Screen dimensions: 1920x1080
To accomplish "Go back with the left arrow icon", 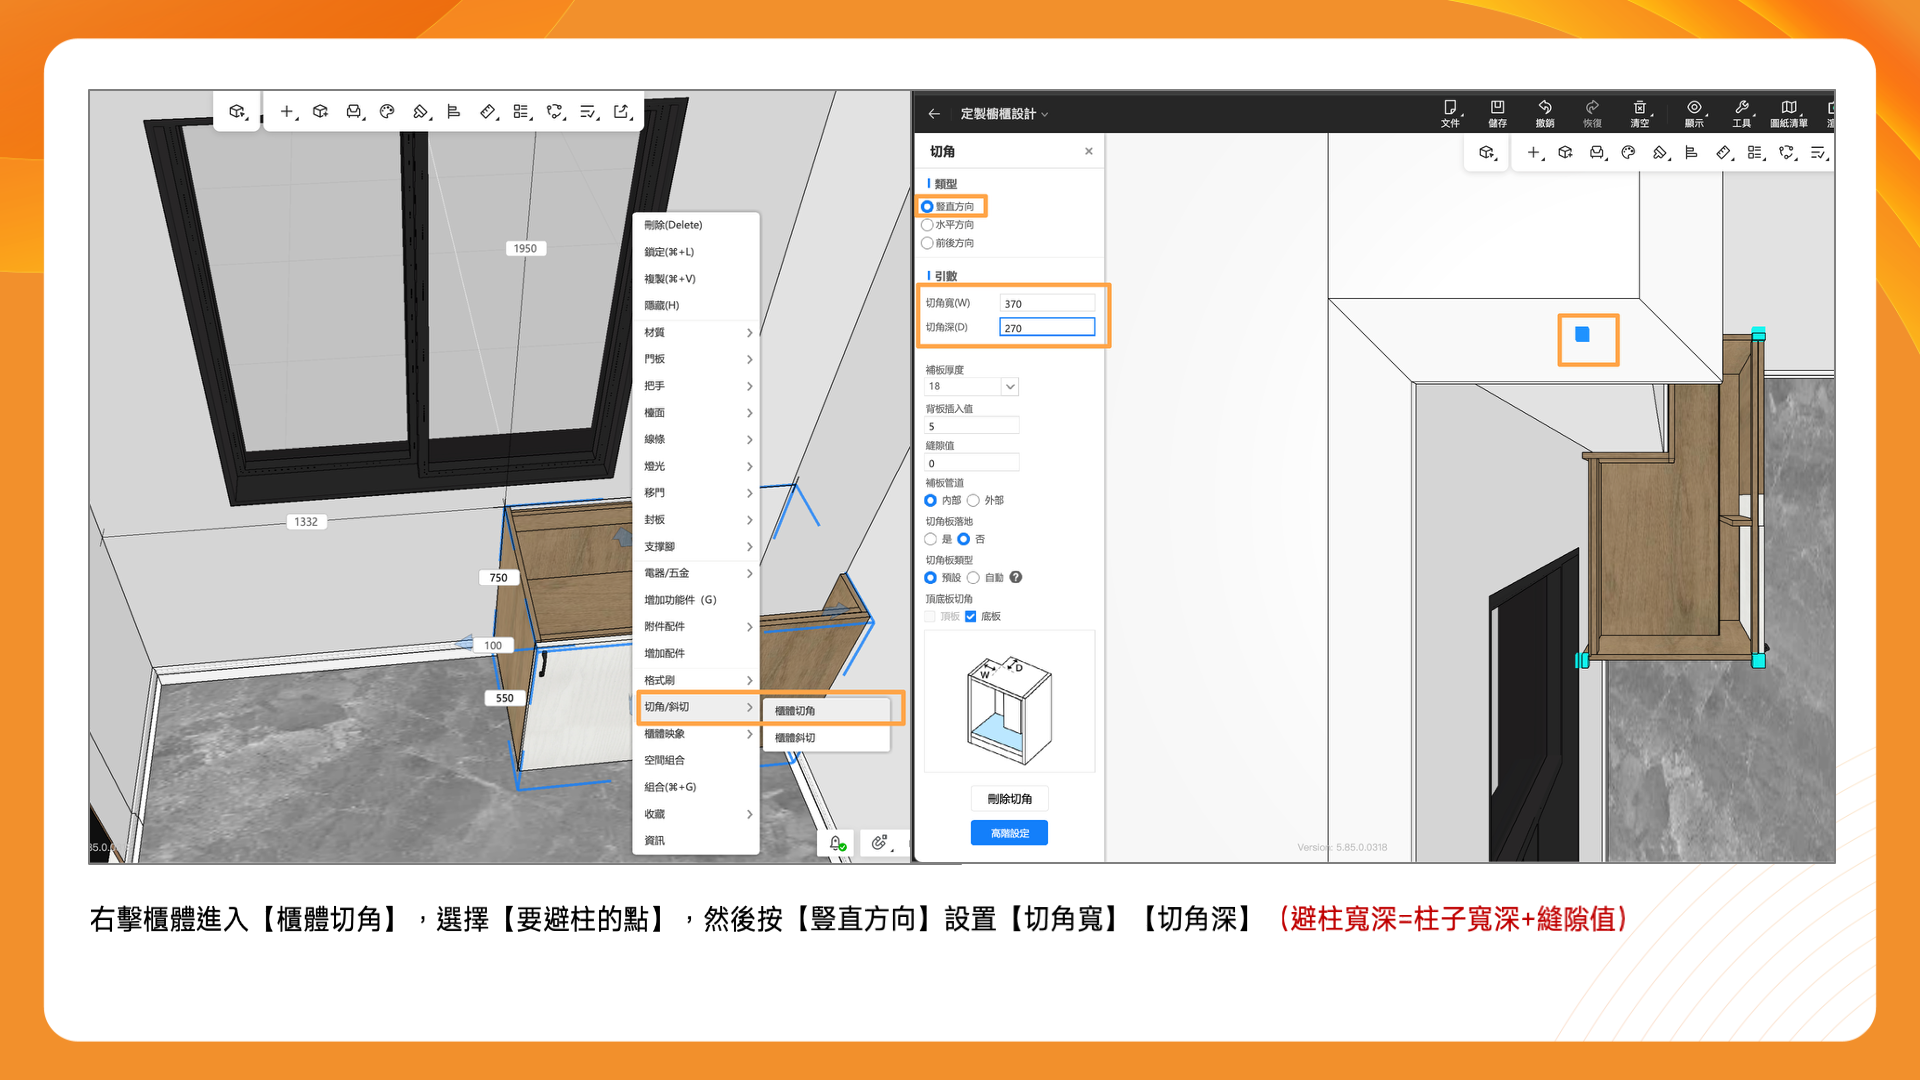I will click(934, 114).
